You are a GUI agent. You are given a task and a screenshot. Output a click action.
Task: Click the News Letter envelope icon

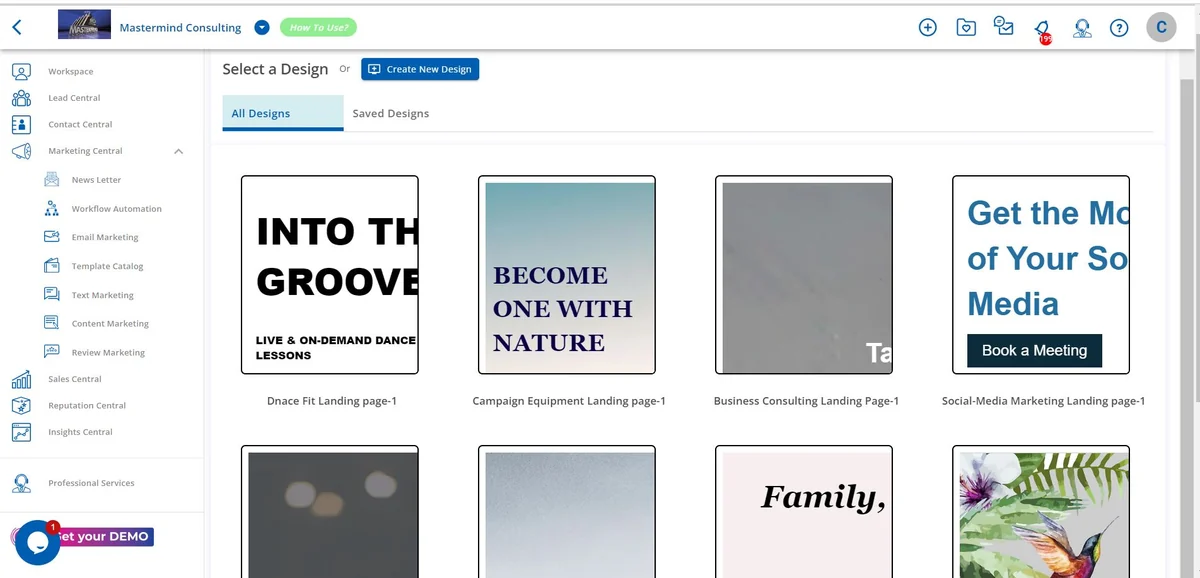tap(52, 180)
